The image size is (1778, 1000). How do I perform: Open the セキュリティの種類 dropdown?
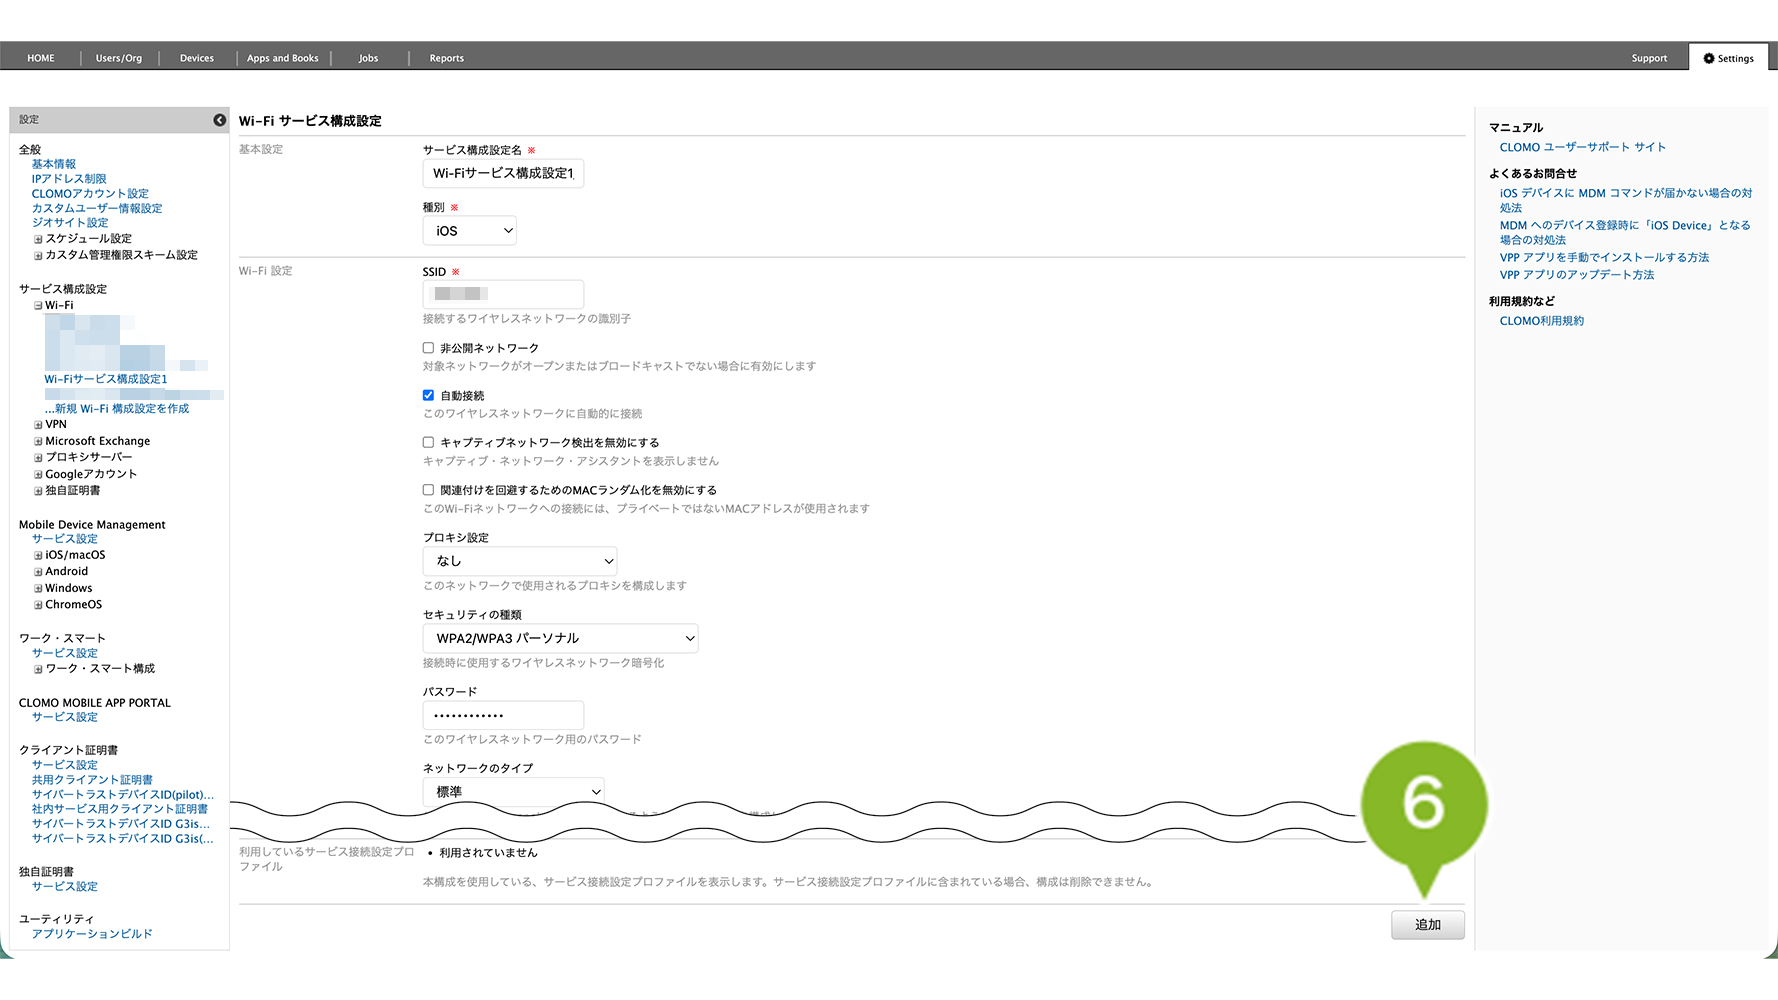[x=560, y=638]
